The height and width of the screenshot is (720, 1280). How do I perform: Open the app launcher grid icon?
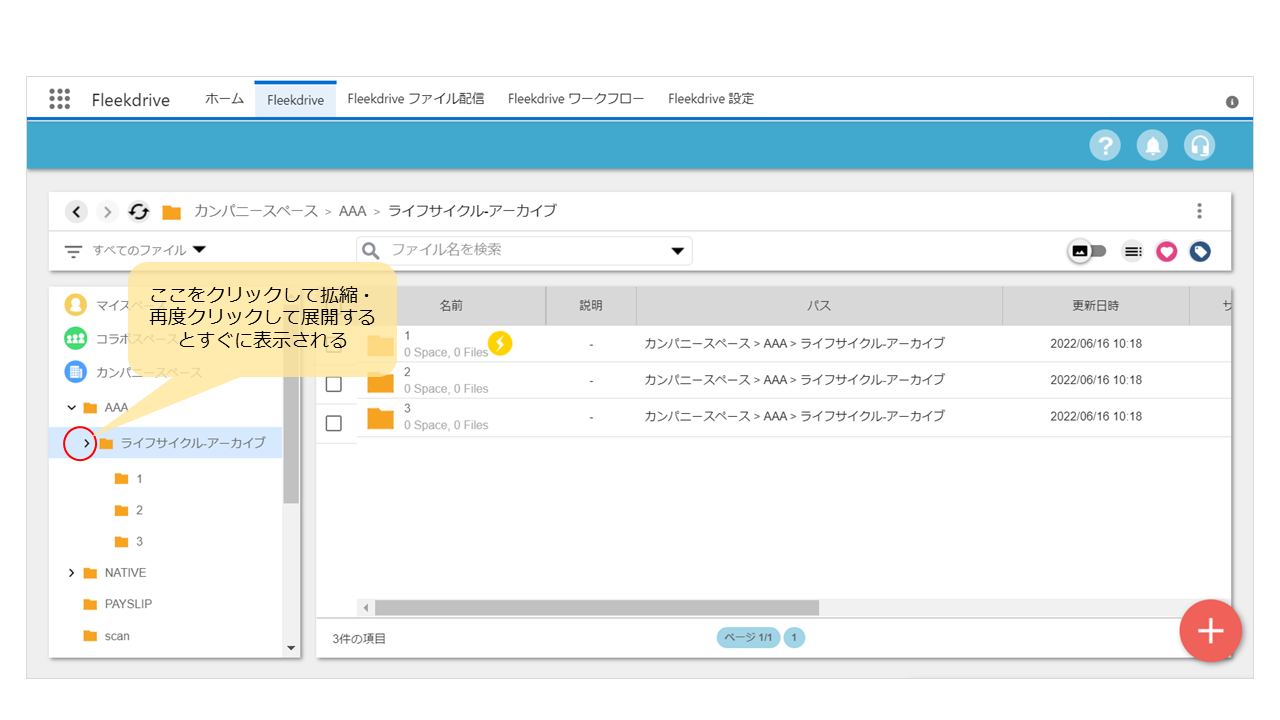pos(59,99)
